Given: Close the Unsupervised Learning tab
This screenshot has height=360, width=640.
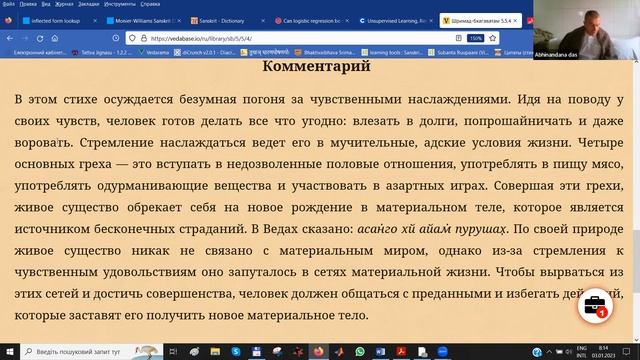Looking at the screenshot, I should [x=431, y=21].
